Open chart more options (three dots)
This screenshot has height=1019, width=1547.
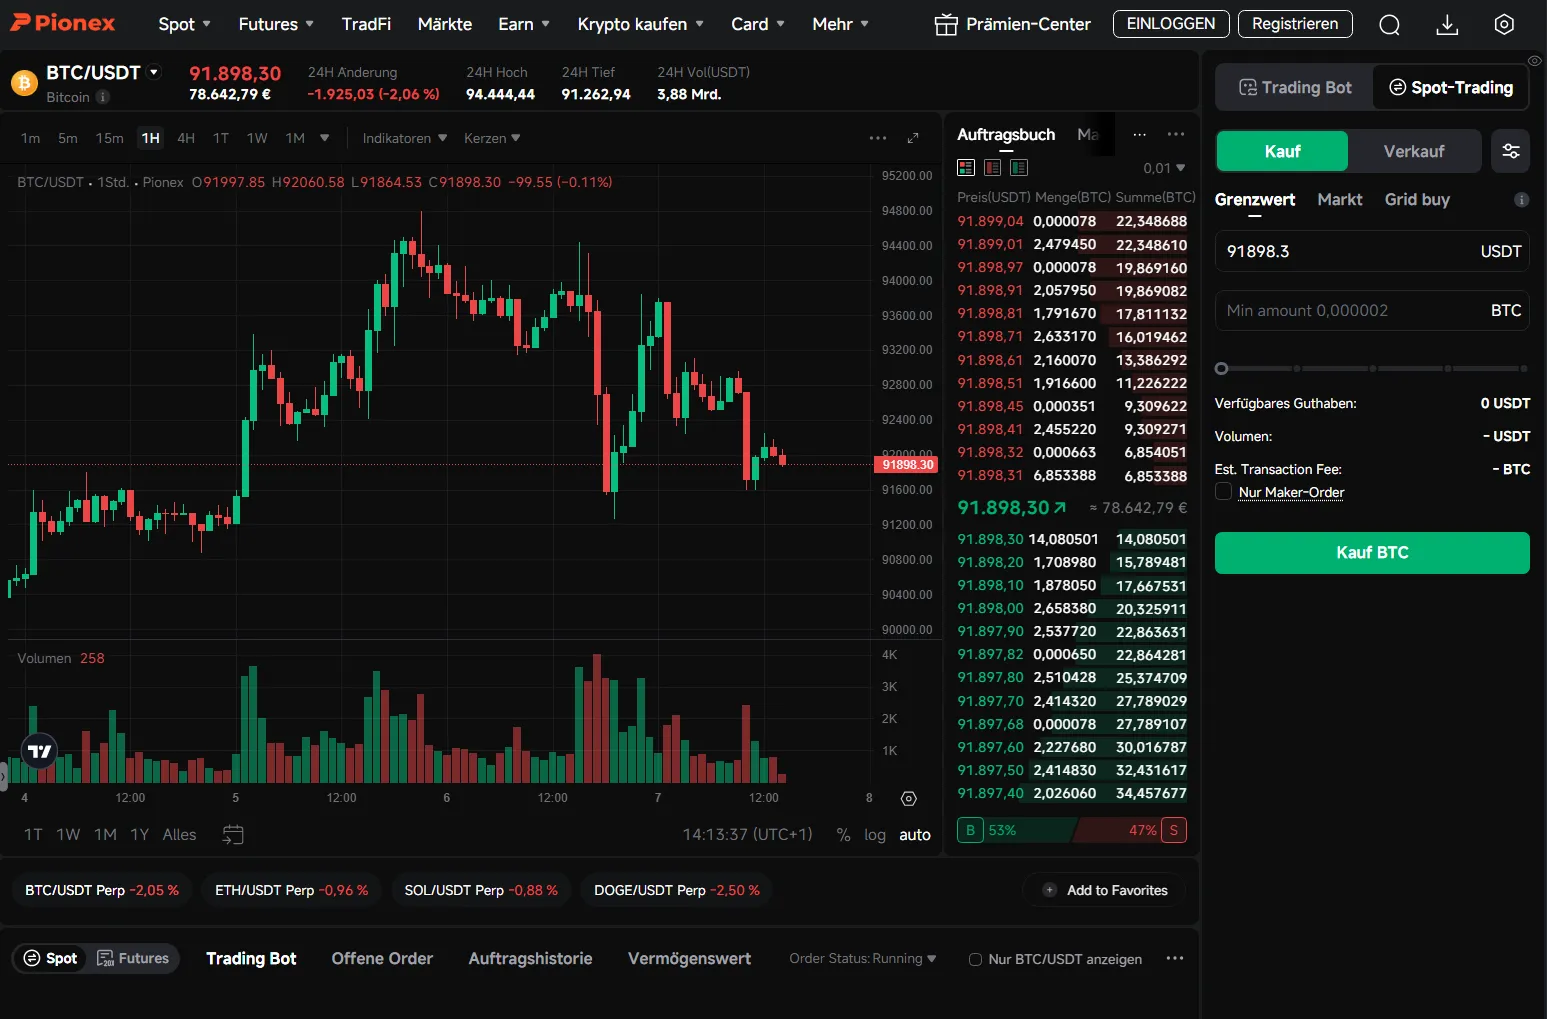point(878,138)
